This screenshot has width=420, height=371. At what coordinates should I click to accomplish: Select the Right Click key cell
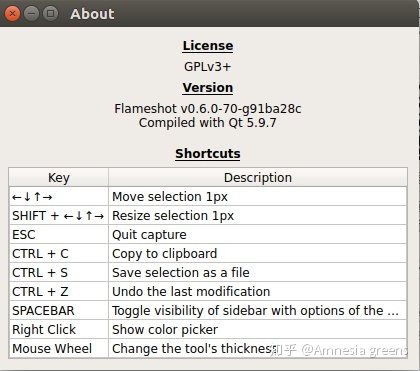click(x=59, y=329)
